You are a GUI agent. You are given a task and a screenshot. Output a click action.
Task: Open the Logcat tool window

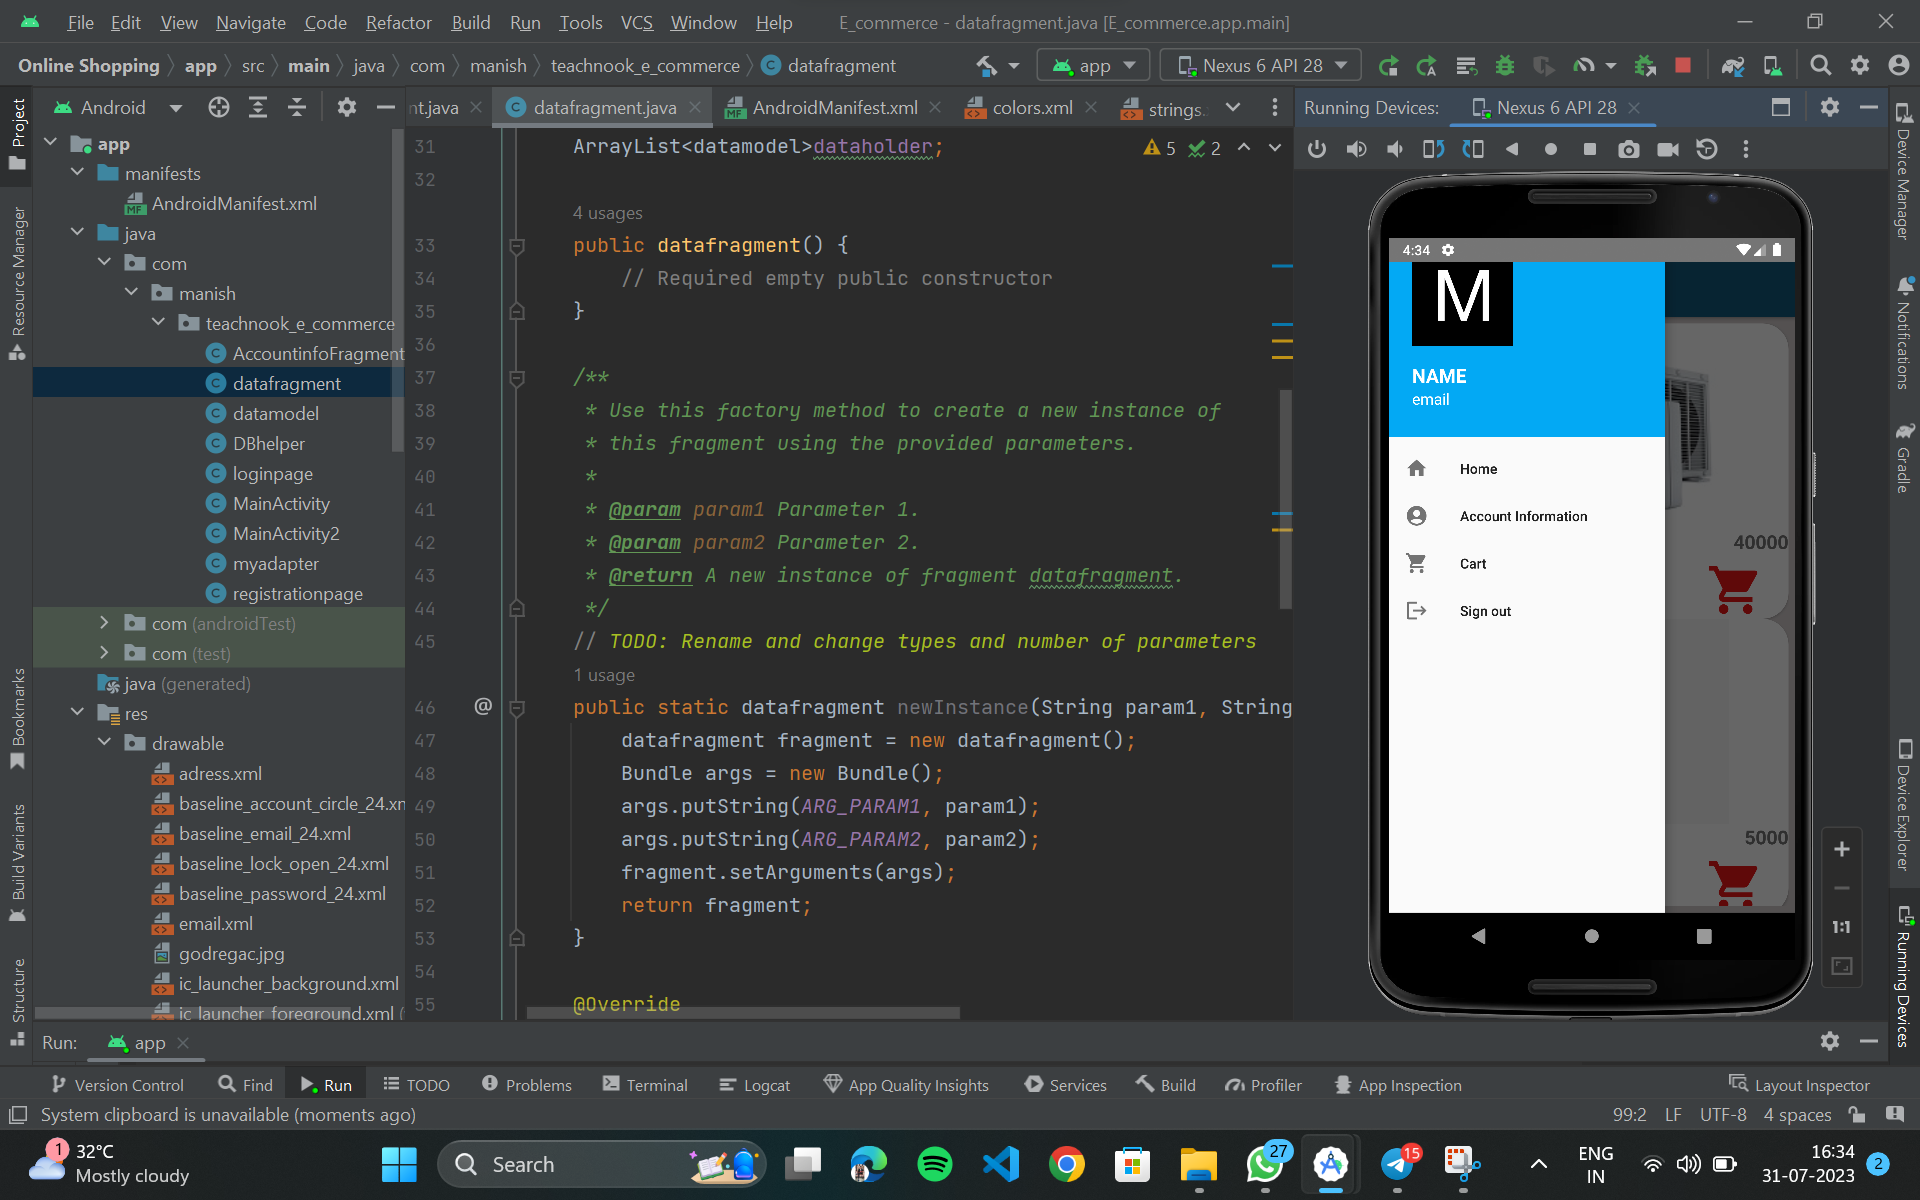coord(755,1084)
